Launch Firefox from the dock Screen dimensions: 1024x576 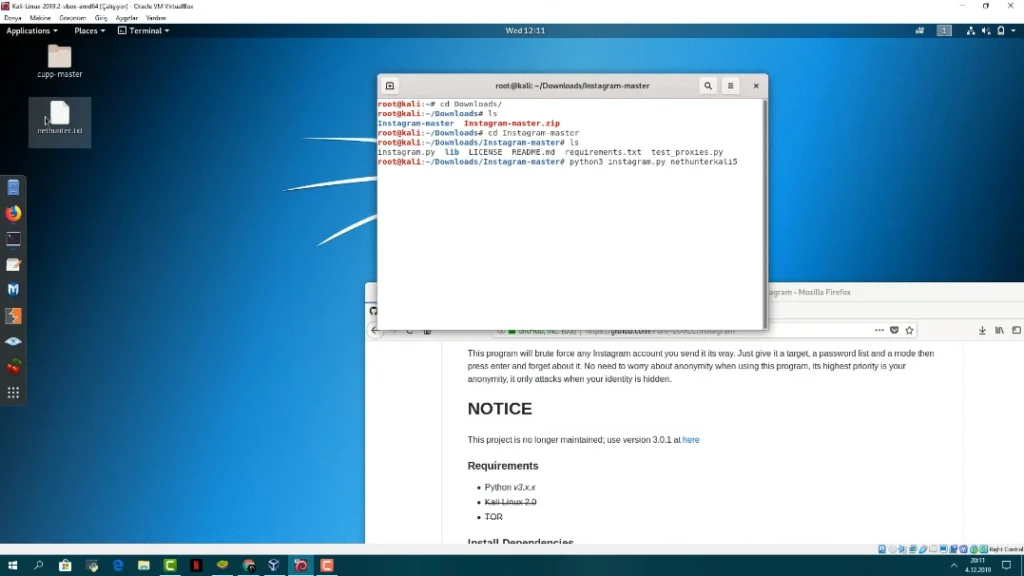pos(13,213)
